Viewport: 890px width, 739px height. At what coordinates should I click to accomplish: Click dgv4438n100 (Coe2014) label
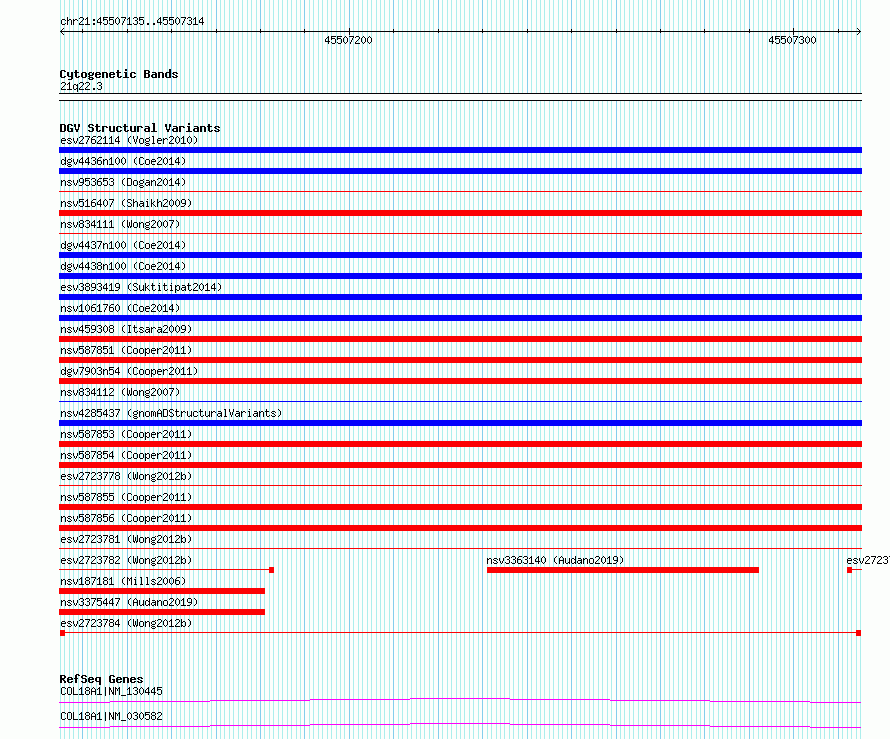coord(123,266)
